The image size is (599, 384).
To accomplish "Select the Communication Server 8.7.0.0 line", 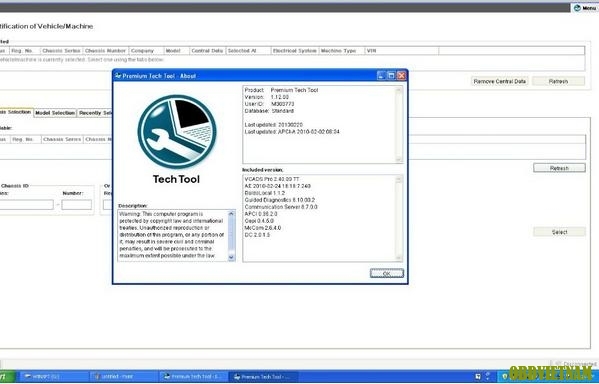I will click(x=281, y=207).
